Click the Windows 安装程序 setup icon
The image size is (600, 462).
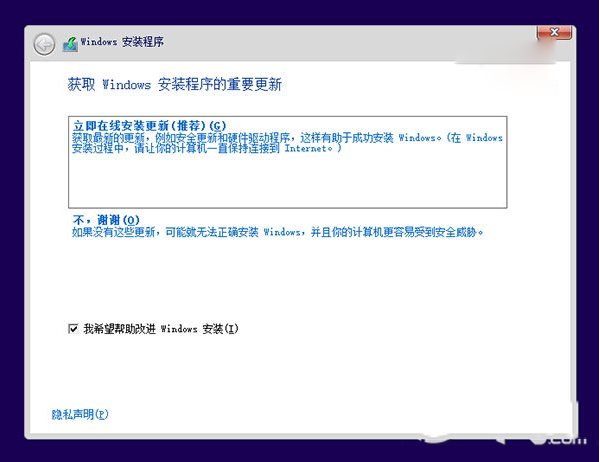tap(69, 43)
